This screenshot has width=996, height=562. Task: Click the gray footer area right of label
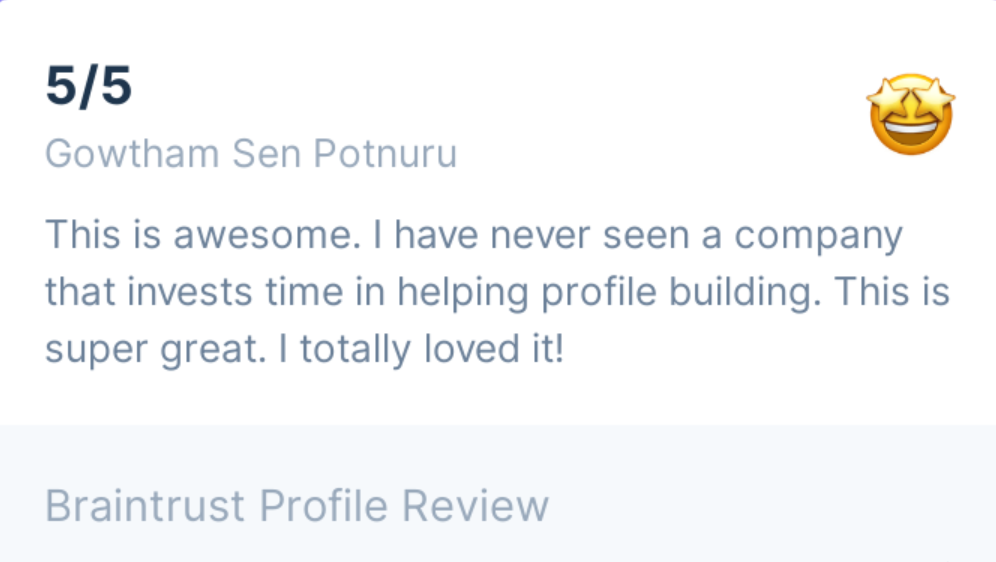(772, 506)
